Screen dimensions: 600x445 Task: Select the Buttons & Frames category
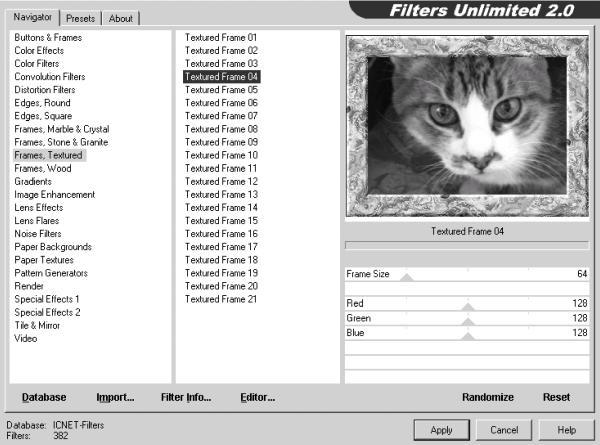click(x=48, y=37)
